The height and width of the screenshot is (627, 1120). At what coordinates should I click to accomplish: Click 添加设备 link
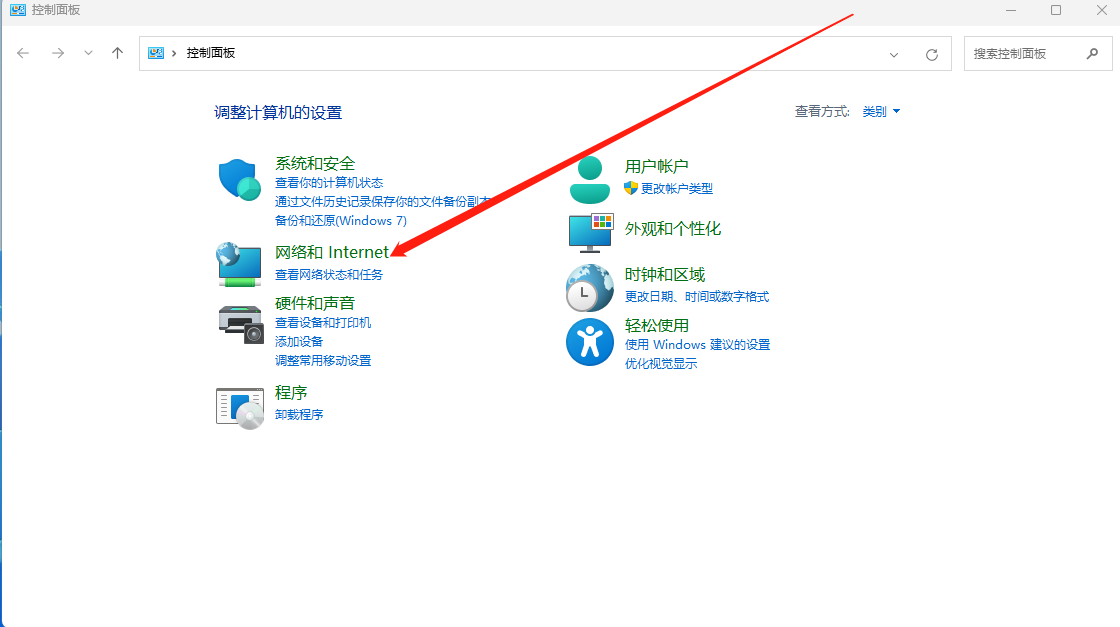click(299, 342)
